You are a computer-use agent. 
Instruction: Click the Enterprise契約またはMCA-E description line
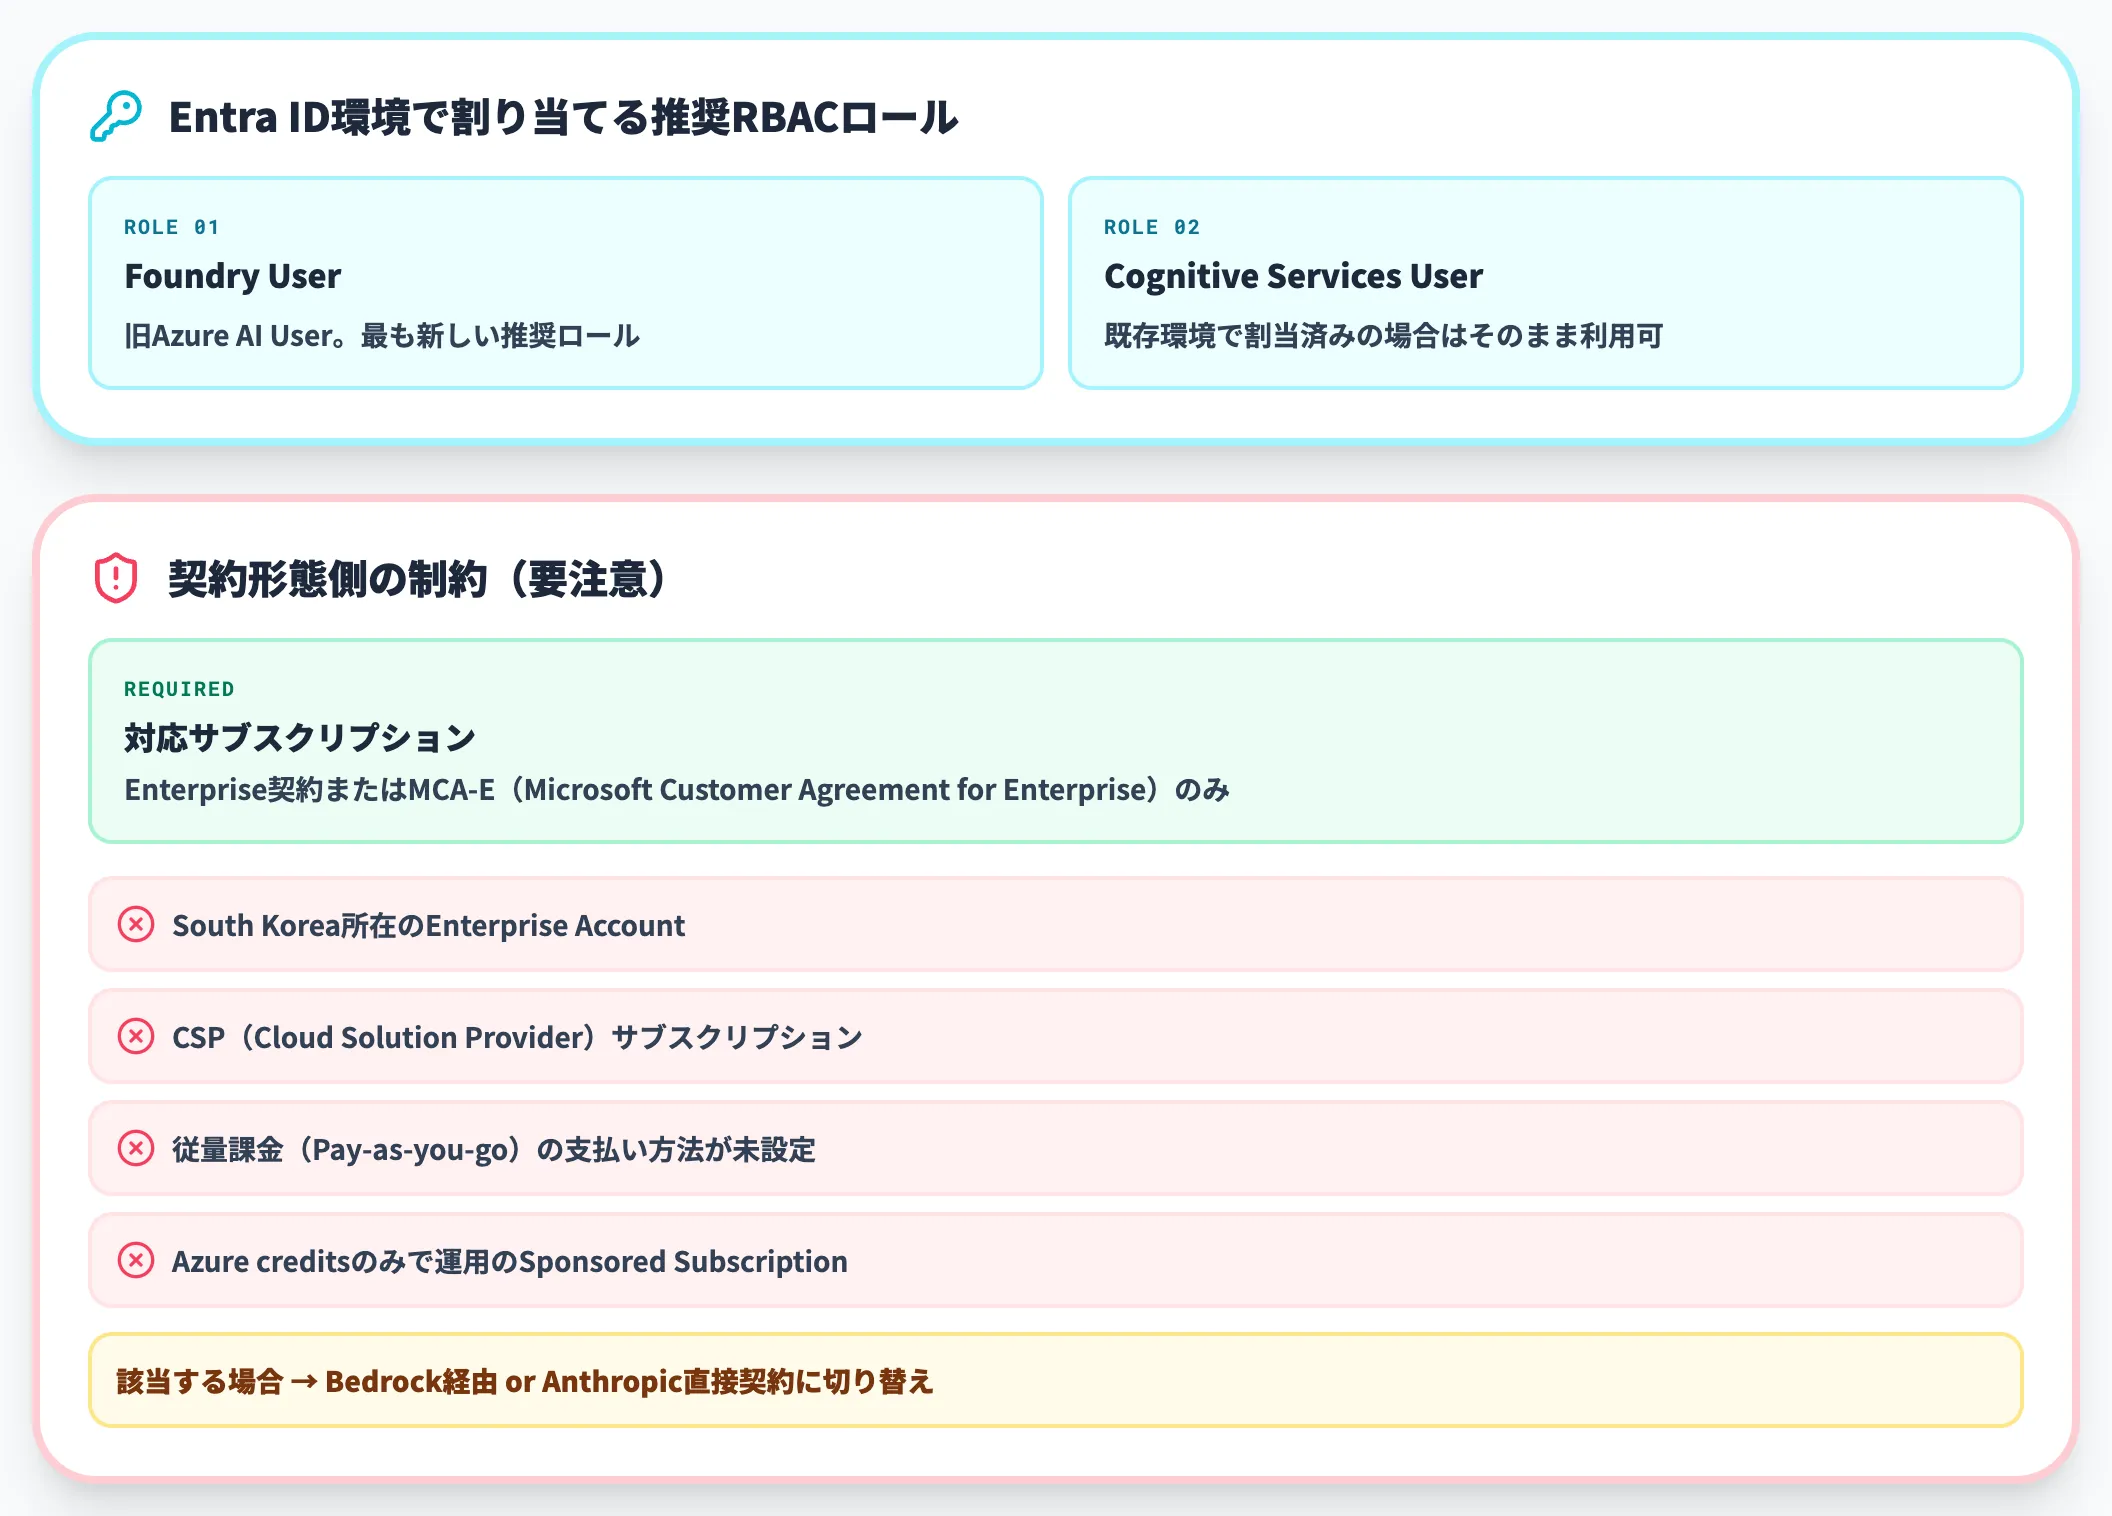coord(677,790)
